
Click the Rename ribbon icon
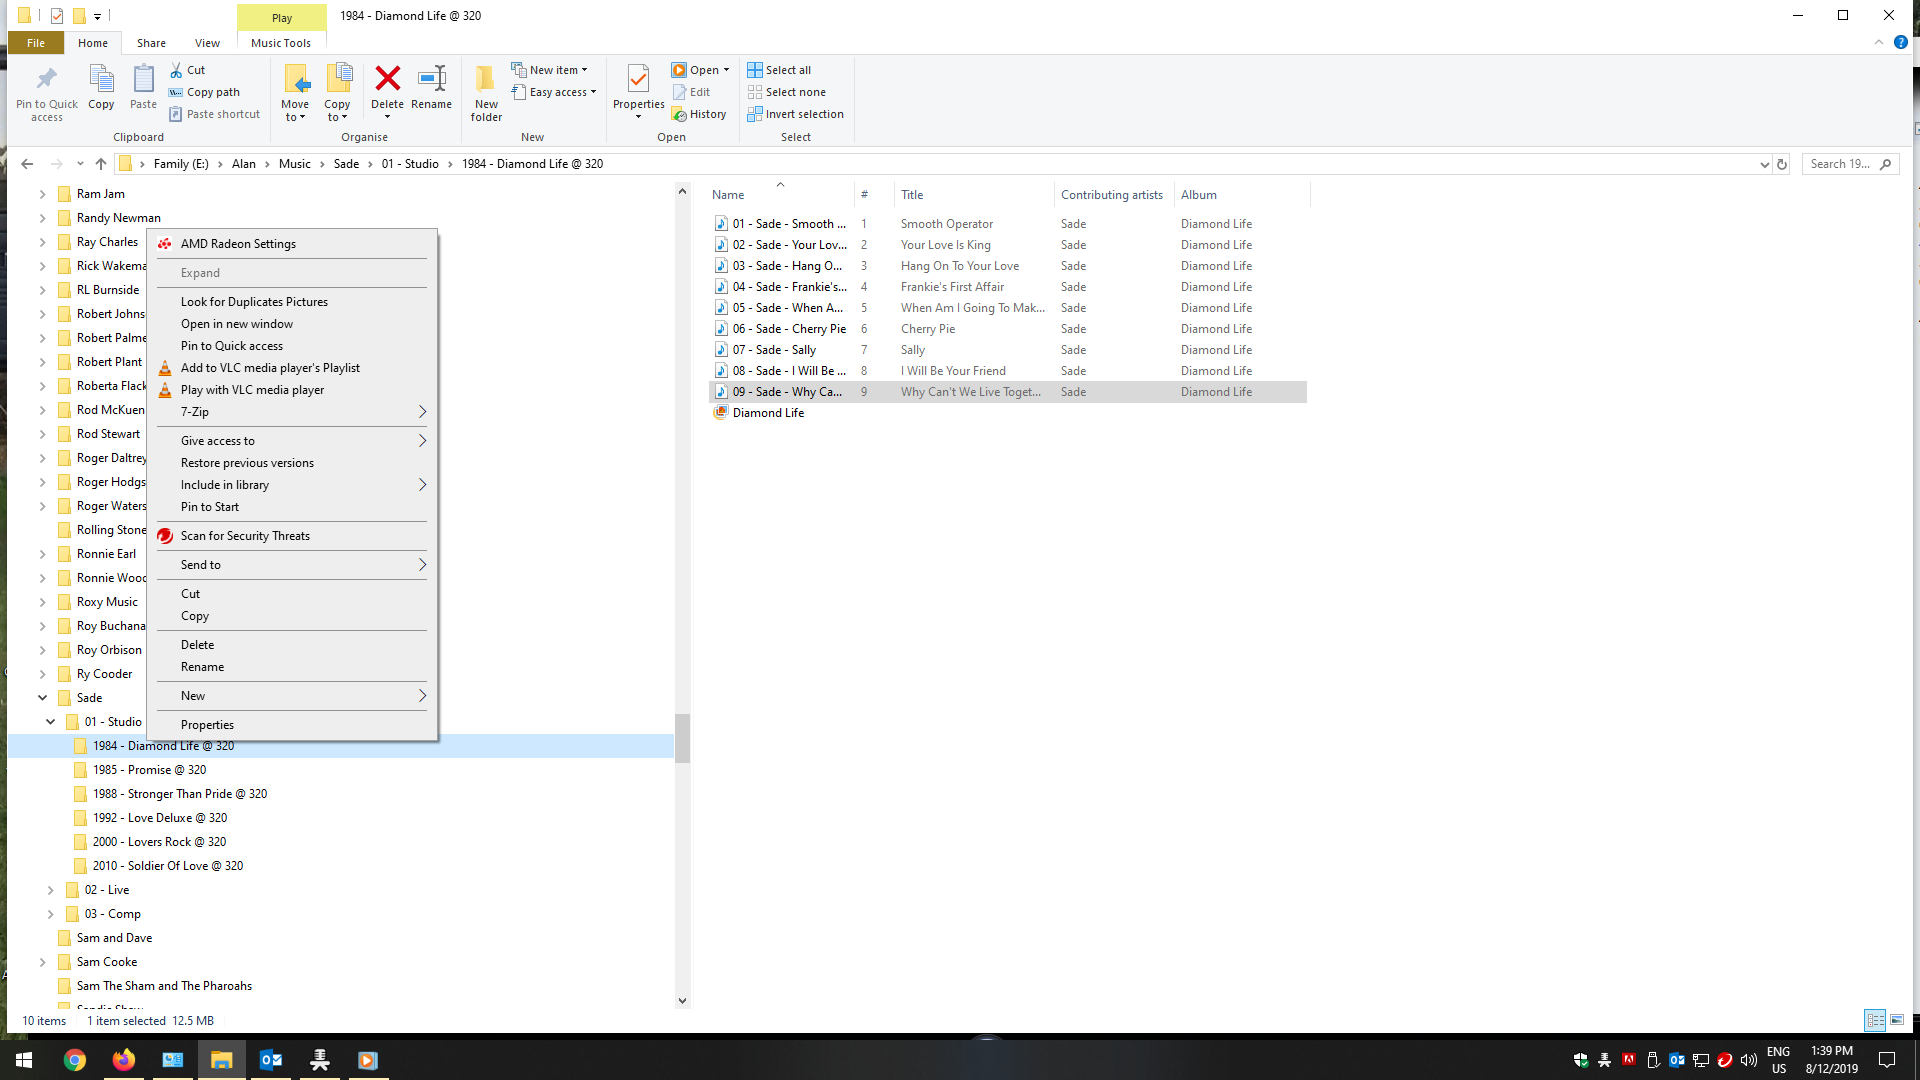tap(431, 87)
